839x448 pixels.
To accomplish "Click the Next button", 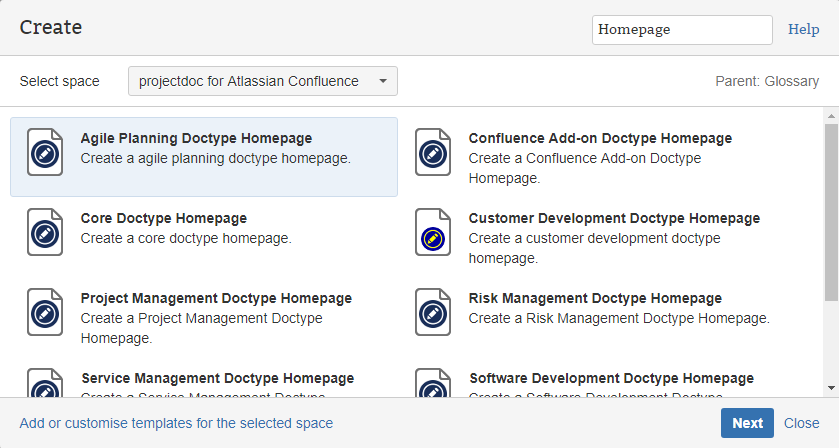I will [x=747, y=423].
